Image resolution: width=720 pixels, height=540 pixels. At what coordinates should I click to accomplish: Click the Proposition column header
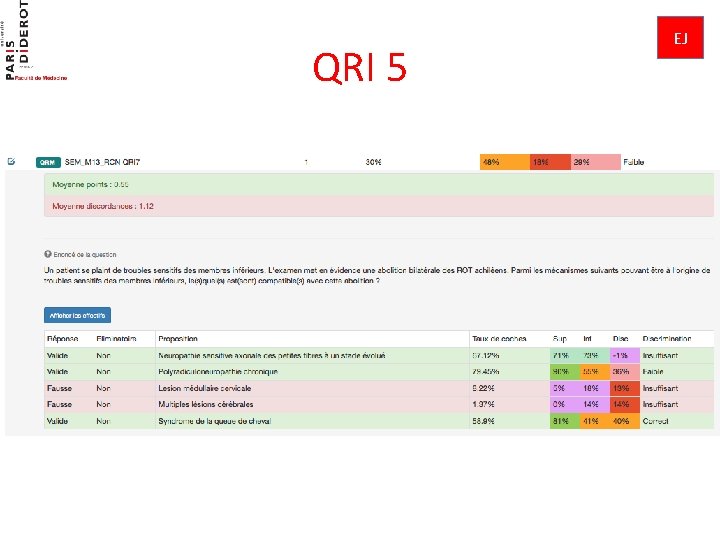click(178, 339)
